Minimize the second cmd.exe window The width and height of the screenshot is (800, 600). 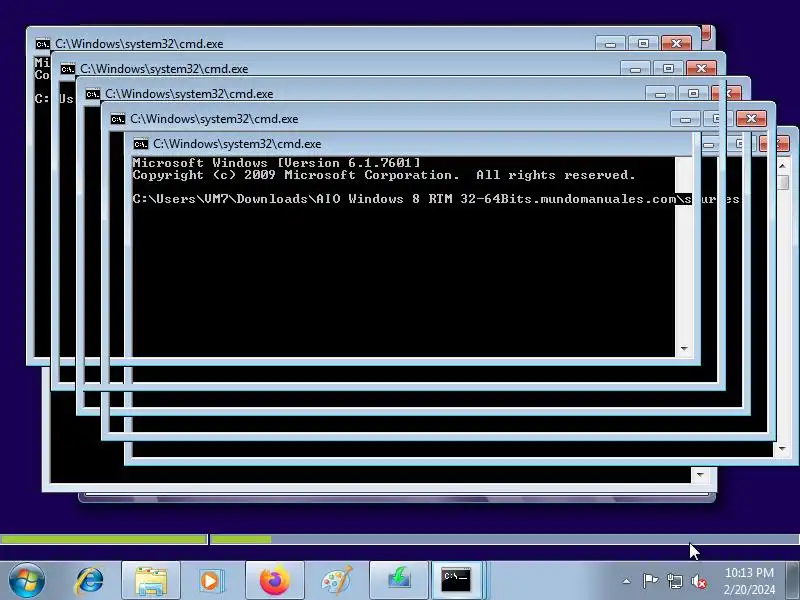635,68
